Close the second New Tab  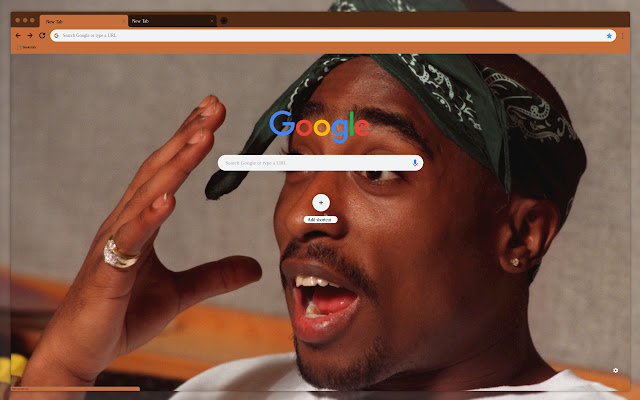(x=212, y=21)
